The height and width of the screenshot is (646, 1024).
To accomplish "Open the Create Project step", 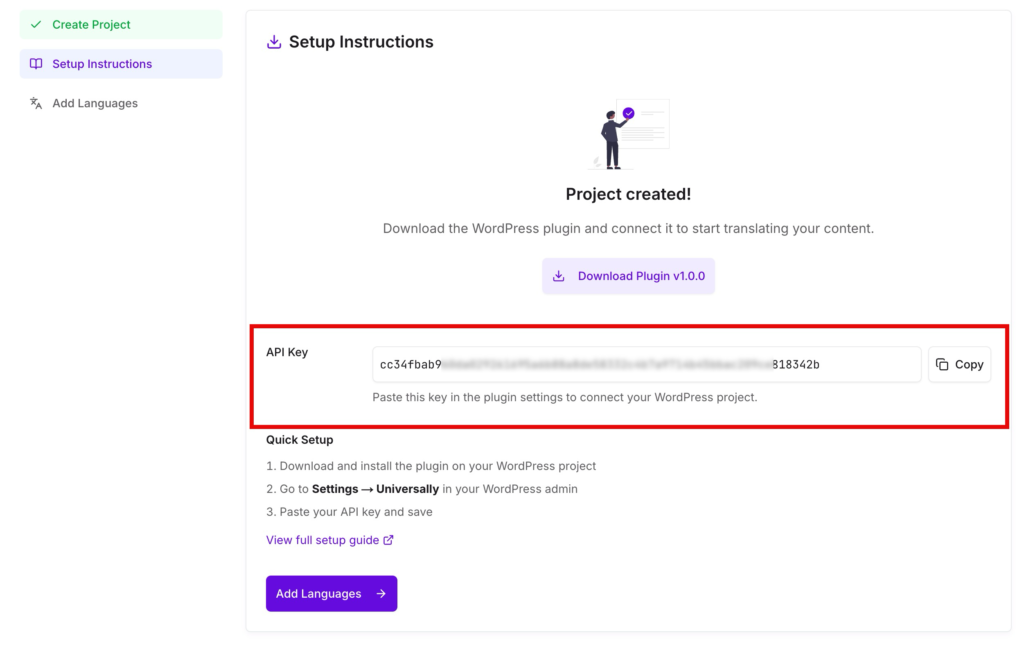I will 121,25.
